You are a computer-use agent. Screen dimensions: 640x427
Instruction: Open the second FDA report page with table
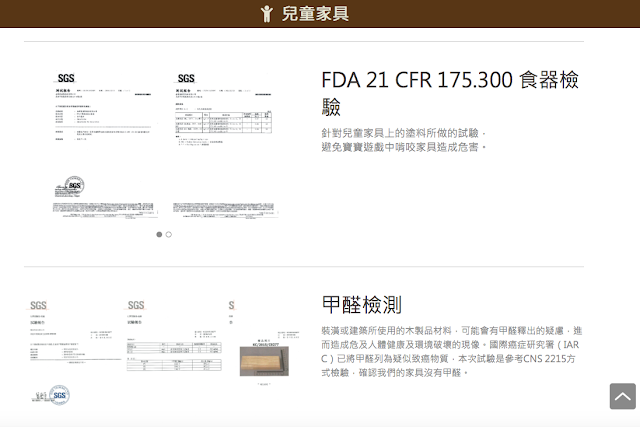[224, 145]
